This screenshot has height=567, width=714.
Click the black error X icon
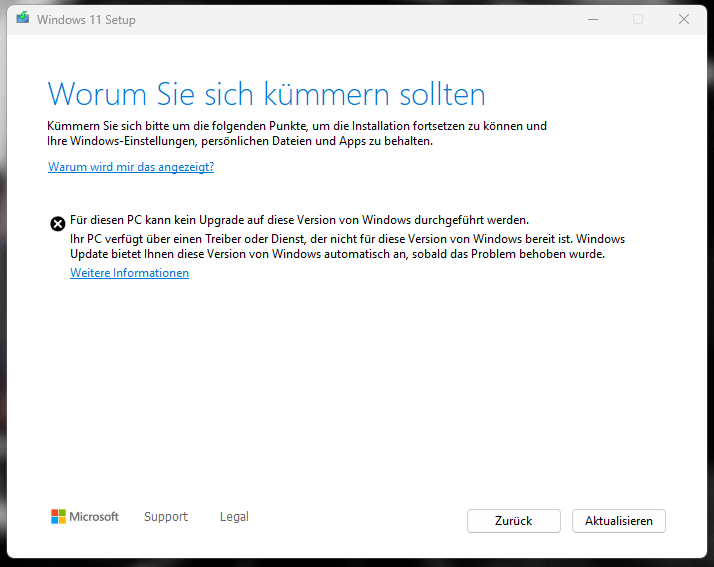[x=57, y=224]
